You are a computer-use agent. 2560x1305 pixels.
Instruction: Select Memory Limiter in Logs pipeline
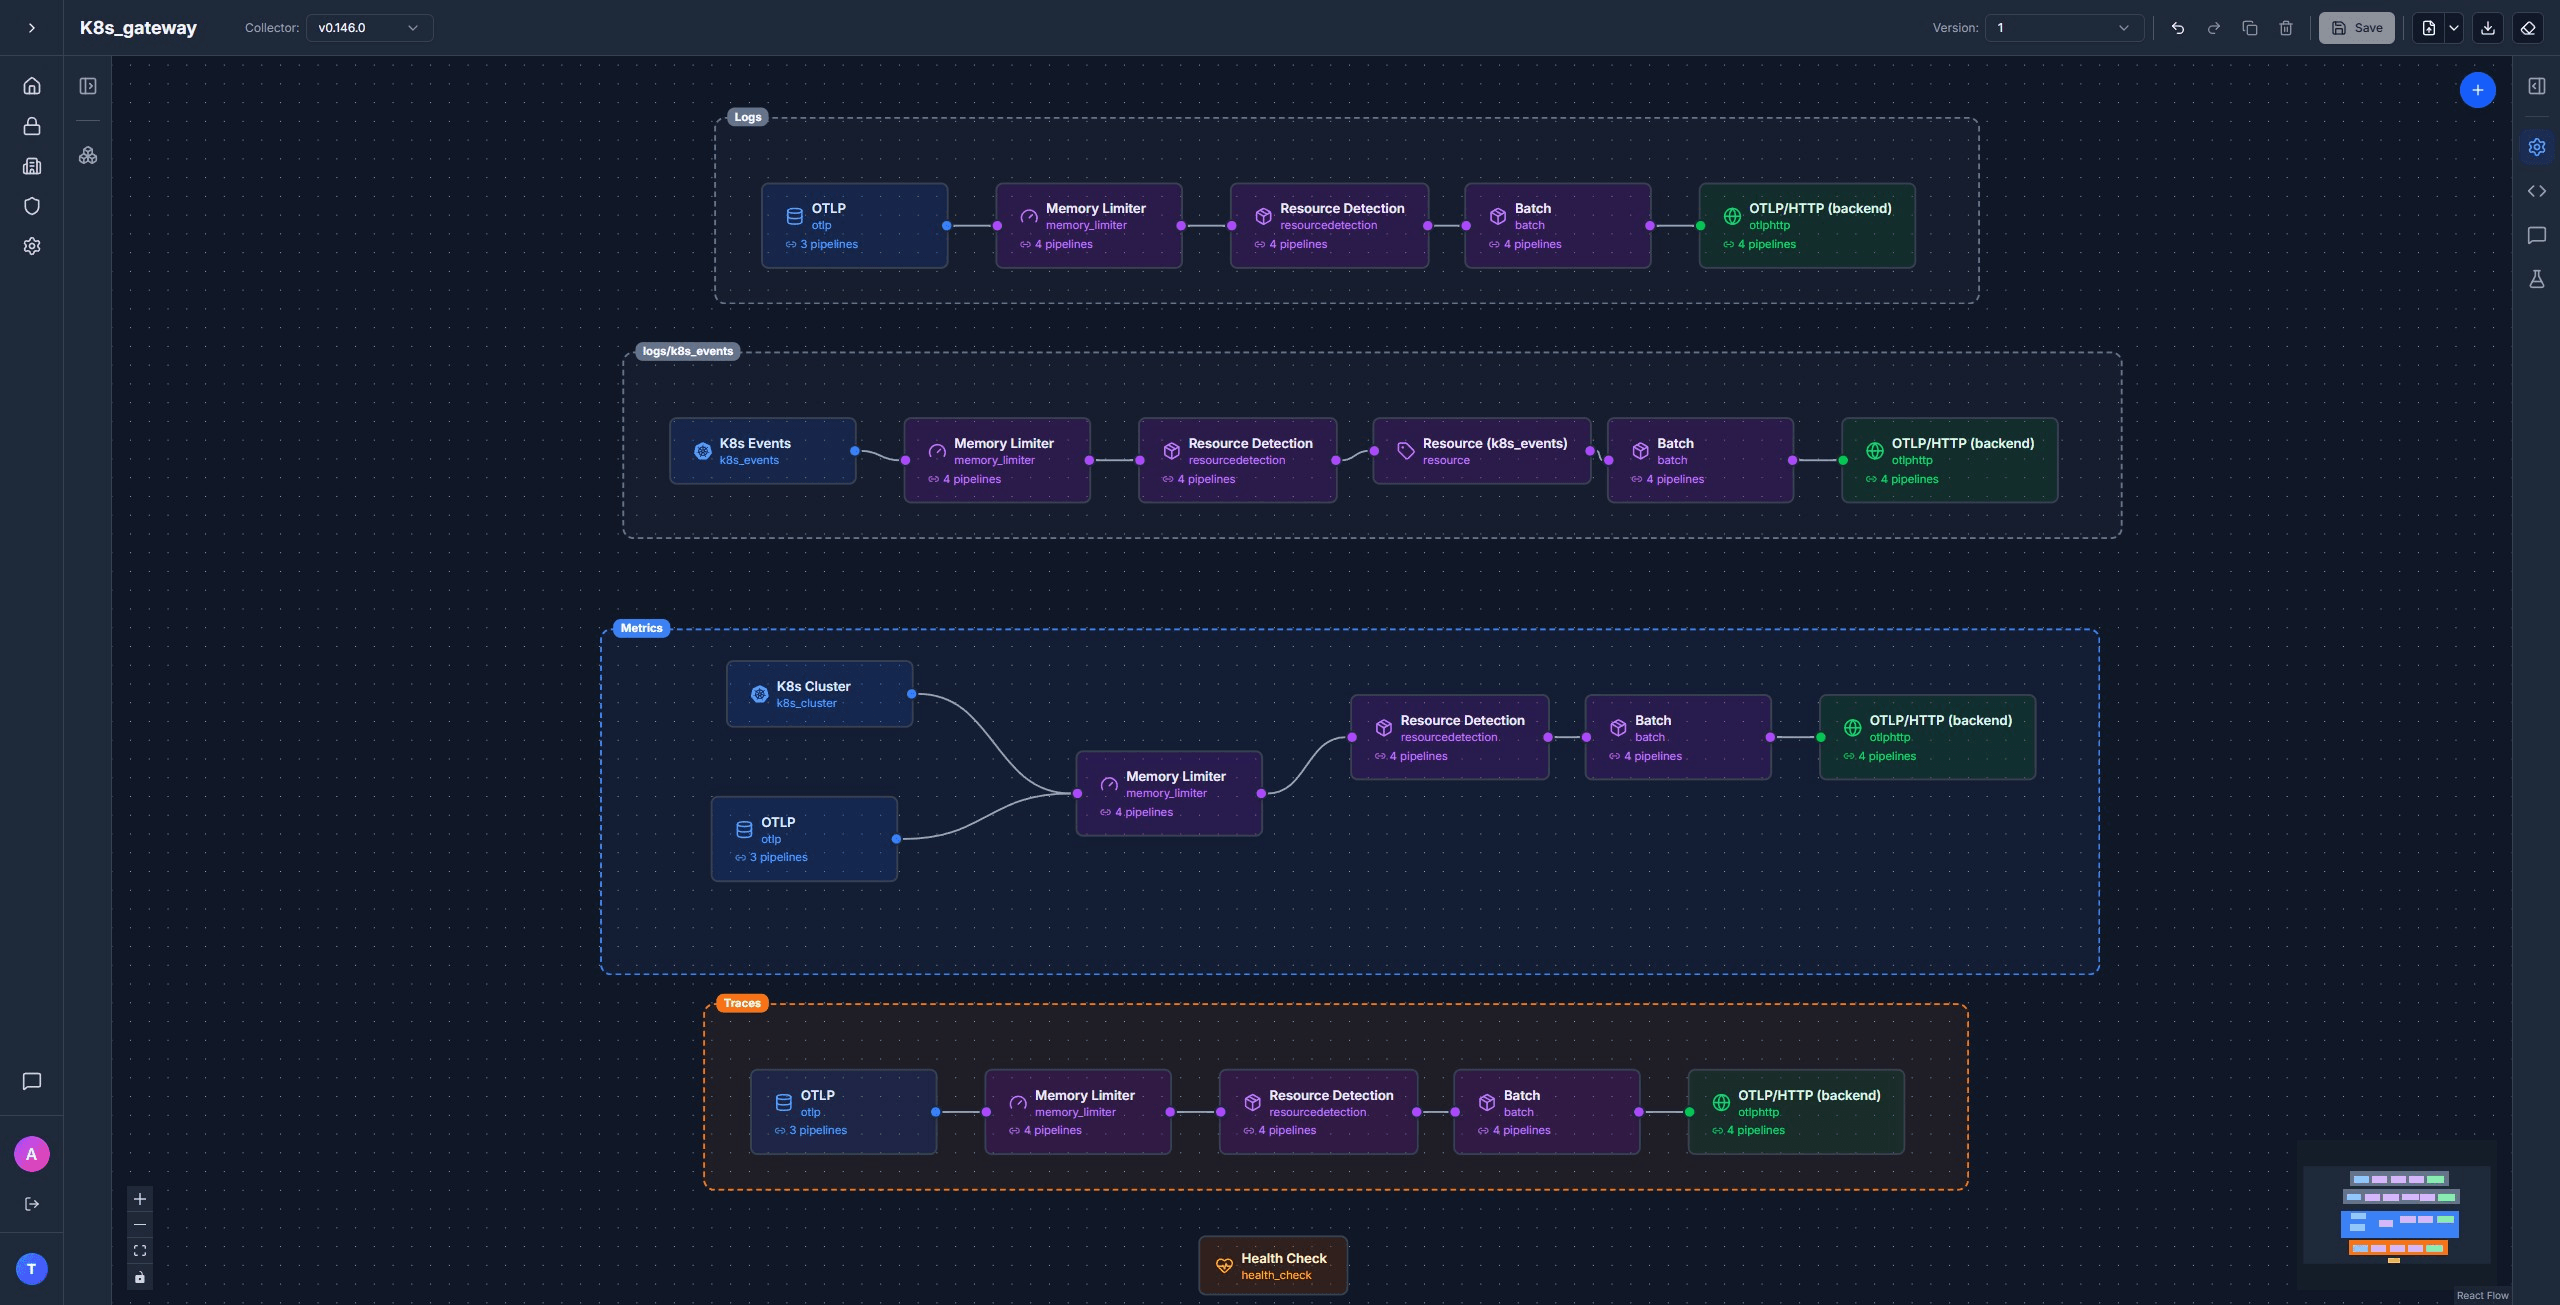click(1089, 226)
